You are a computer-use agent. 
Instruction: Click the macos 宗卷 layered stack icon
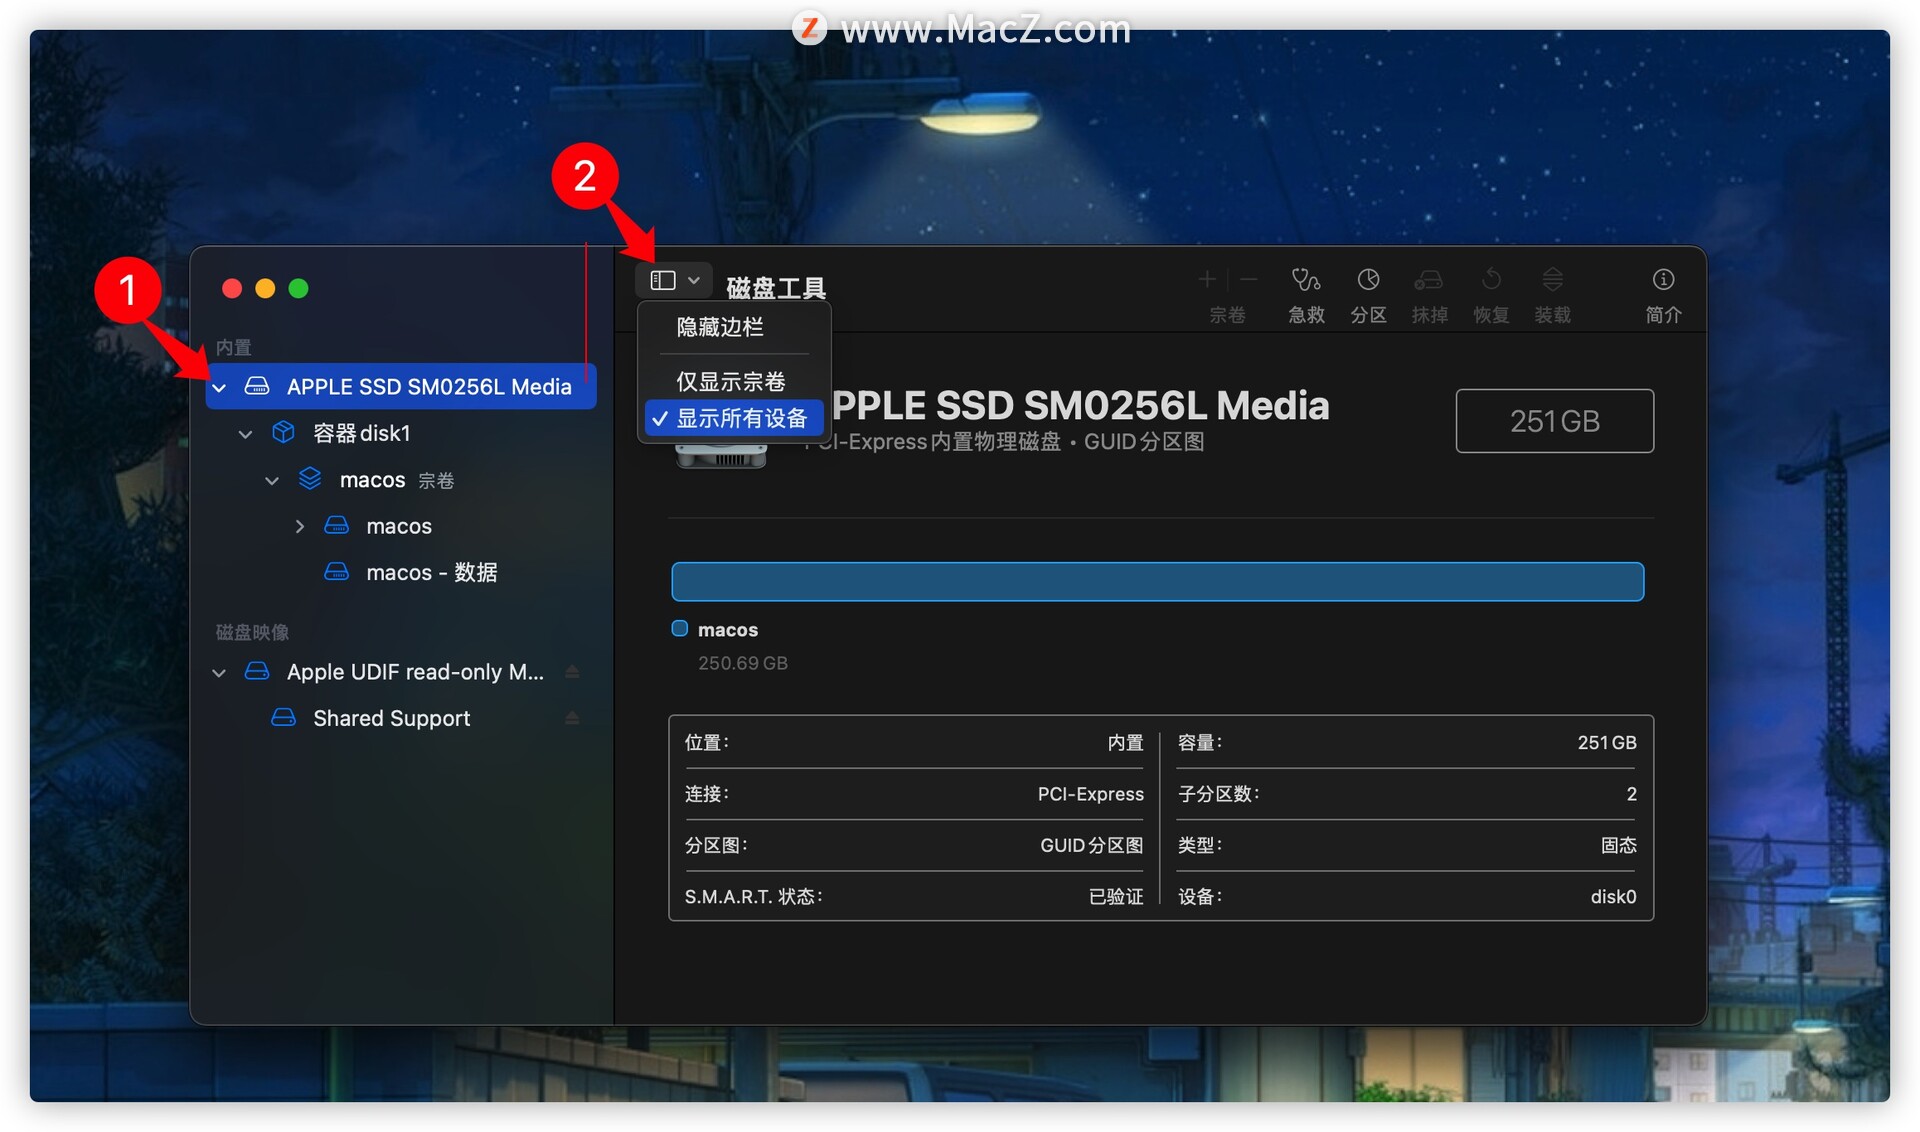pos(310,479)
